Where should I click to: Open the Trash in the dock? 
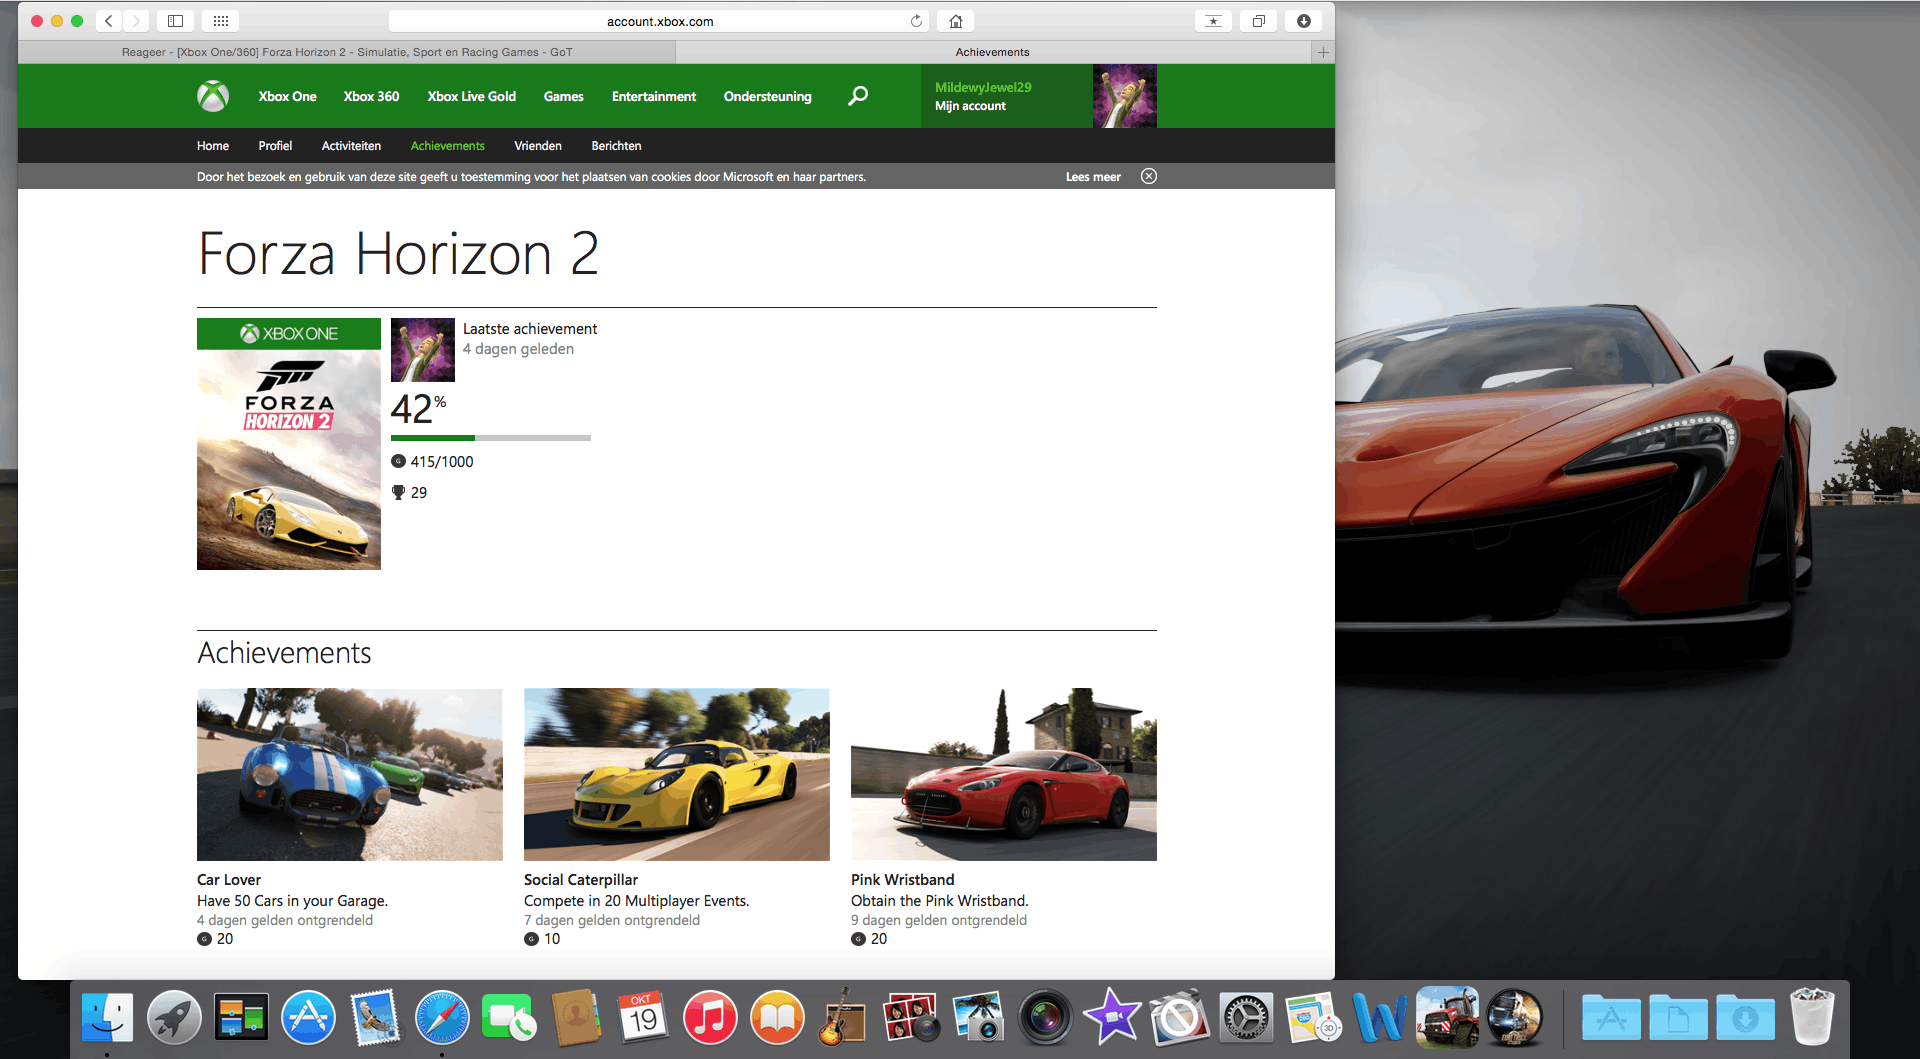[x=1811, y=1018]
